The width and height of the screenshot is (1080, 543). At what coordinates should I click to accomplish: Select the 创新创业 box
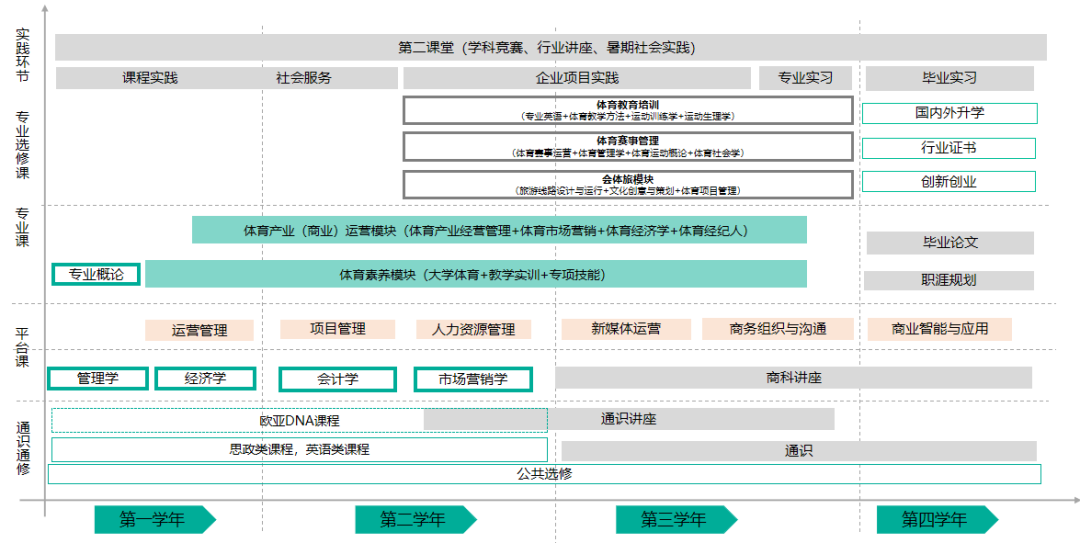[949, 182]
